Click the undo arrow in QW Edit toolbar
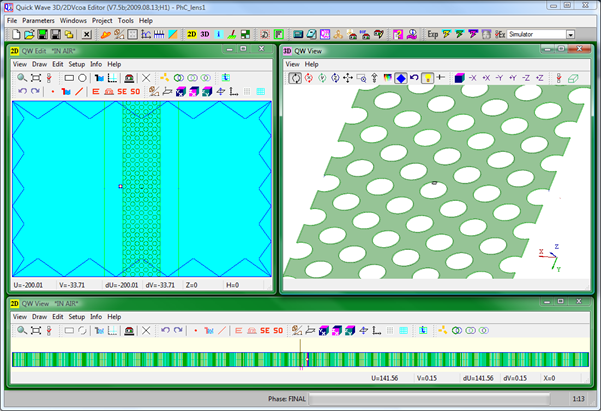 click(20, 91)
